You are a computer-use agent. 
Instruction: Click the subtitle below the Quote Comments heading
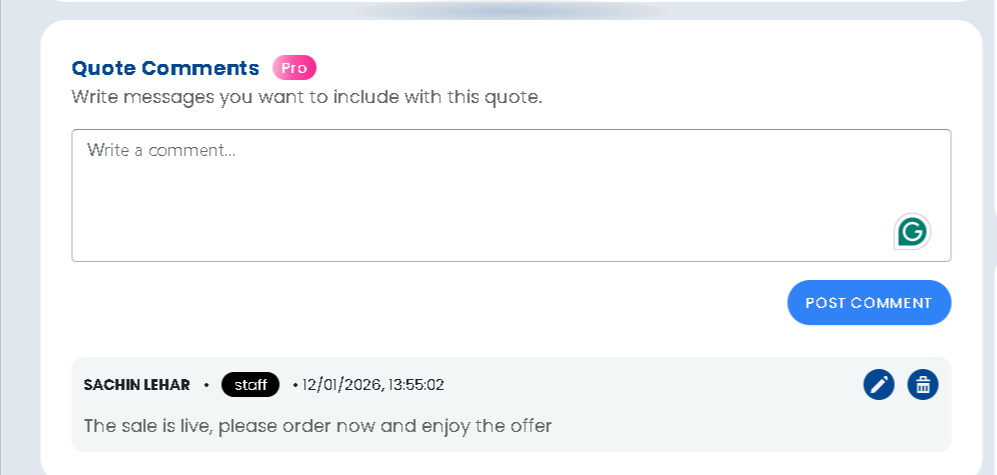click(x=306, y=98)
